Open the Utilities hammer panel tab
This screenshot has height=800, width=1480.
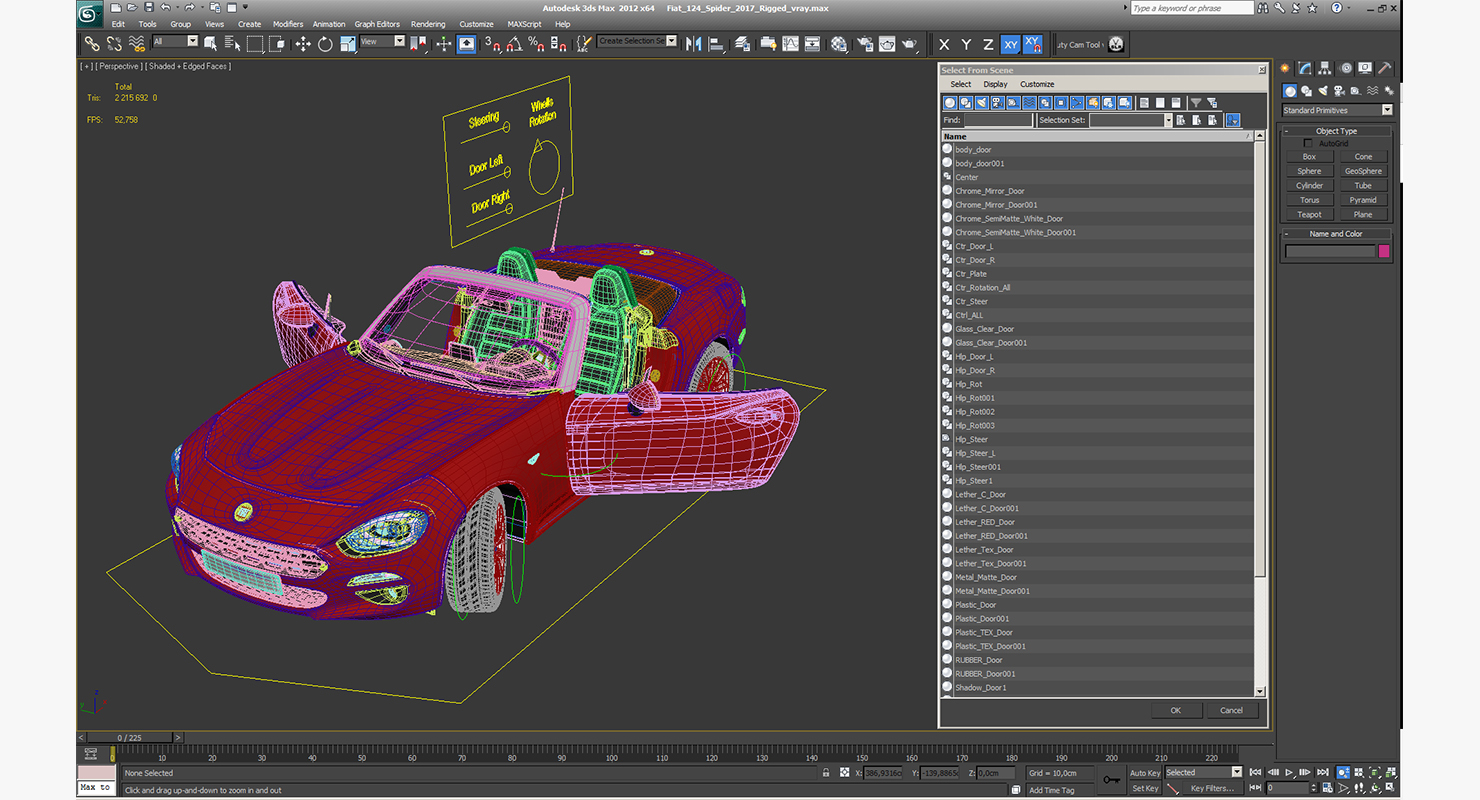(1385, 68)
